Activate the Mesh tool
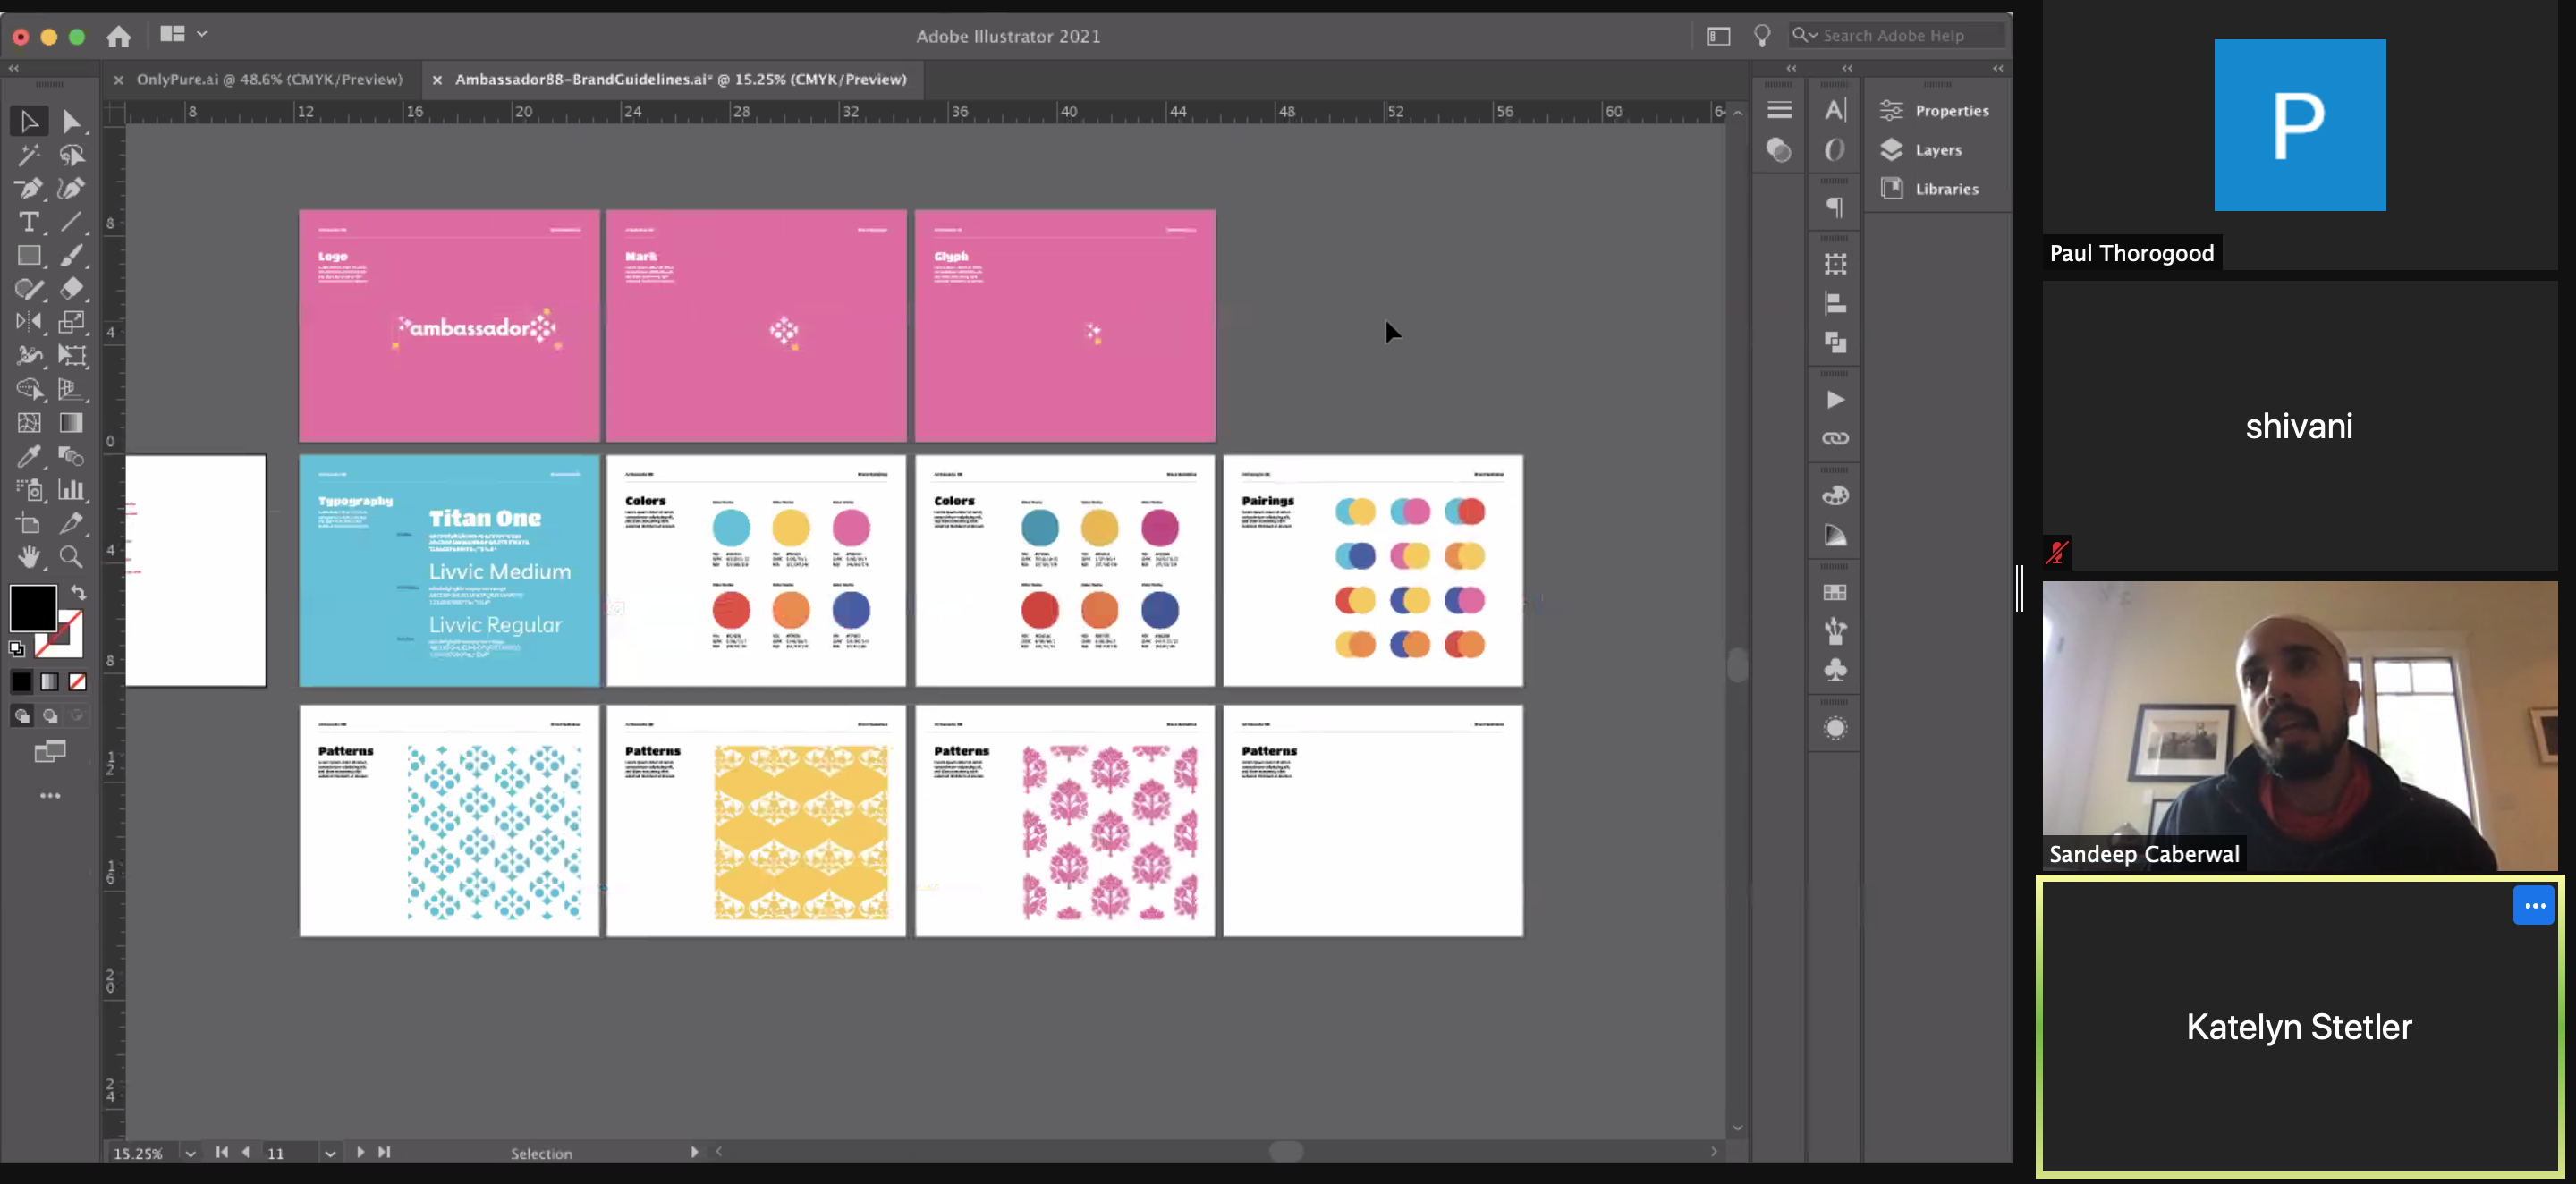The image size is (2576, 1184). [29, 423]
